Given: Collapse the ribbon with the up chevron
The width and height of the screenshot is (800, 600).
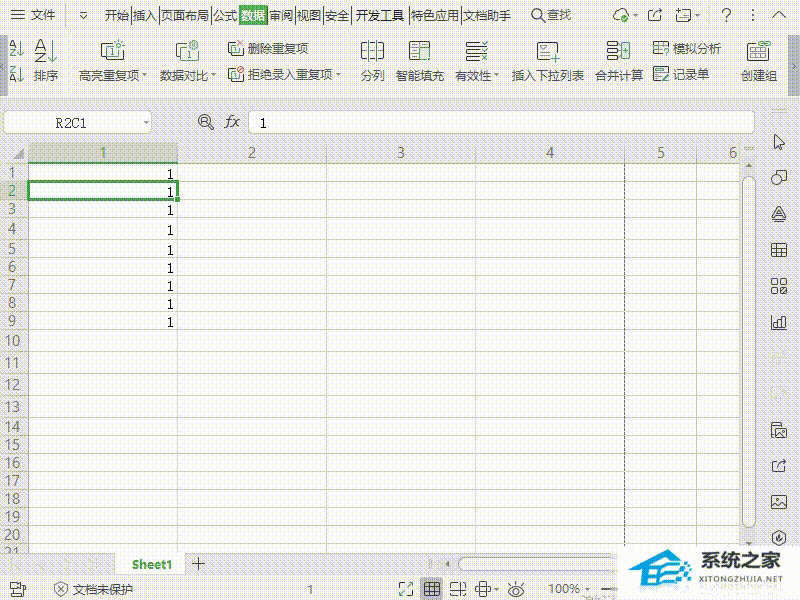Looking at the screenshot, I should tap(779, 15).
